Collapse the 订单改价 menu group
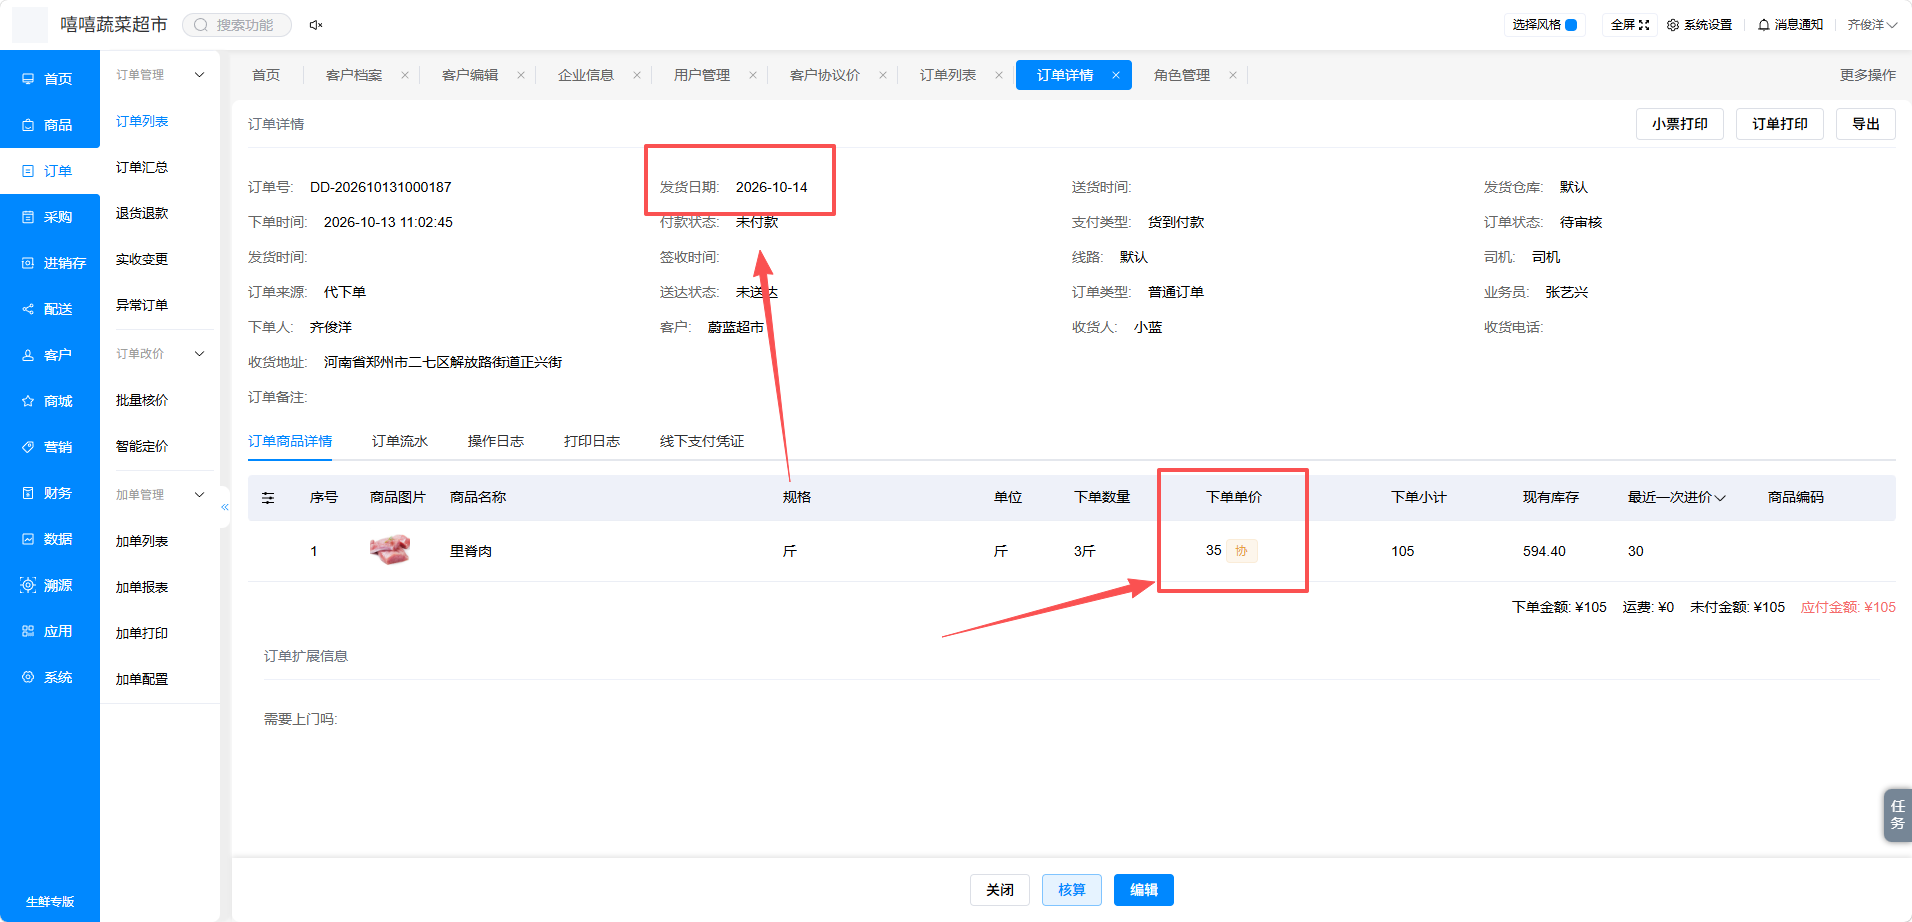 coord(199,354)
